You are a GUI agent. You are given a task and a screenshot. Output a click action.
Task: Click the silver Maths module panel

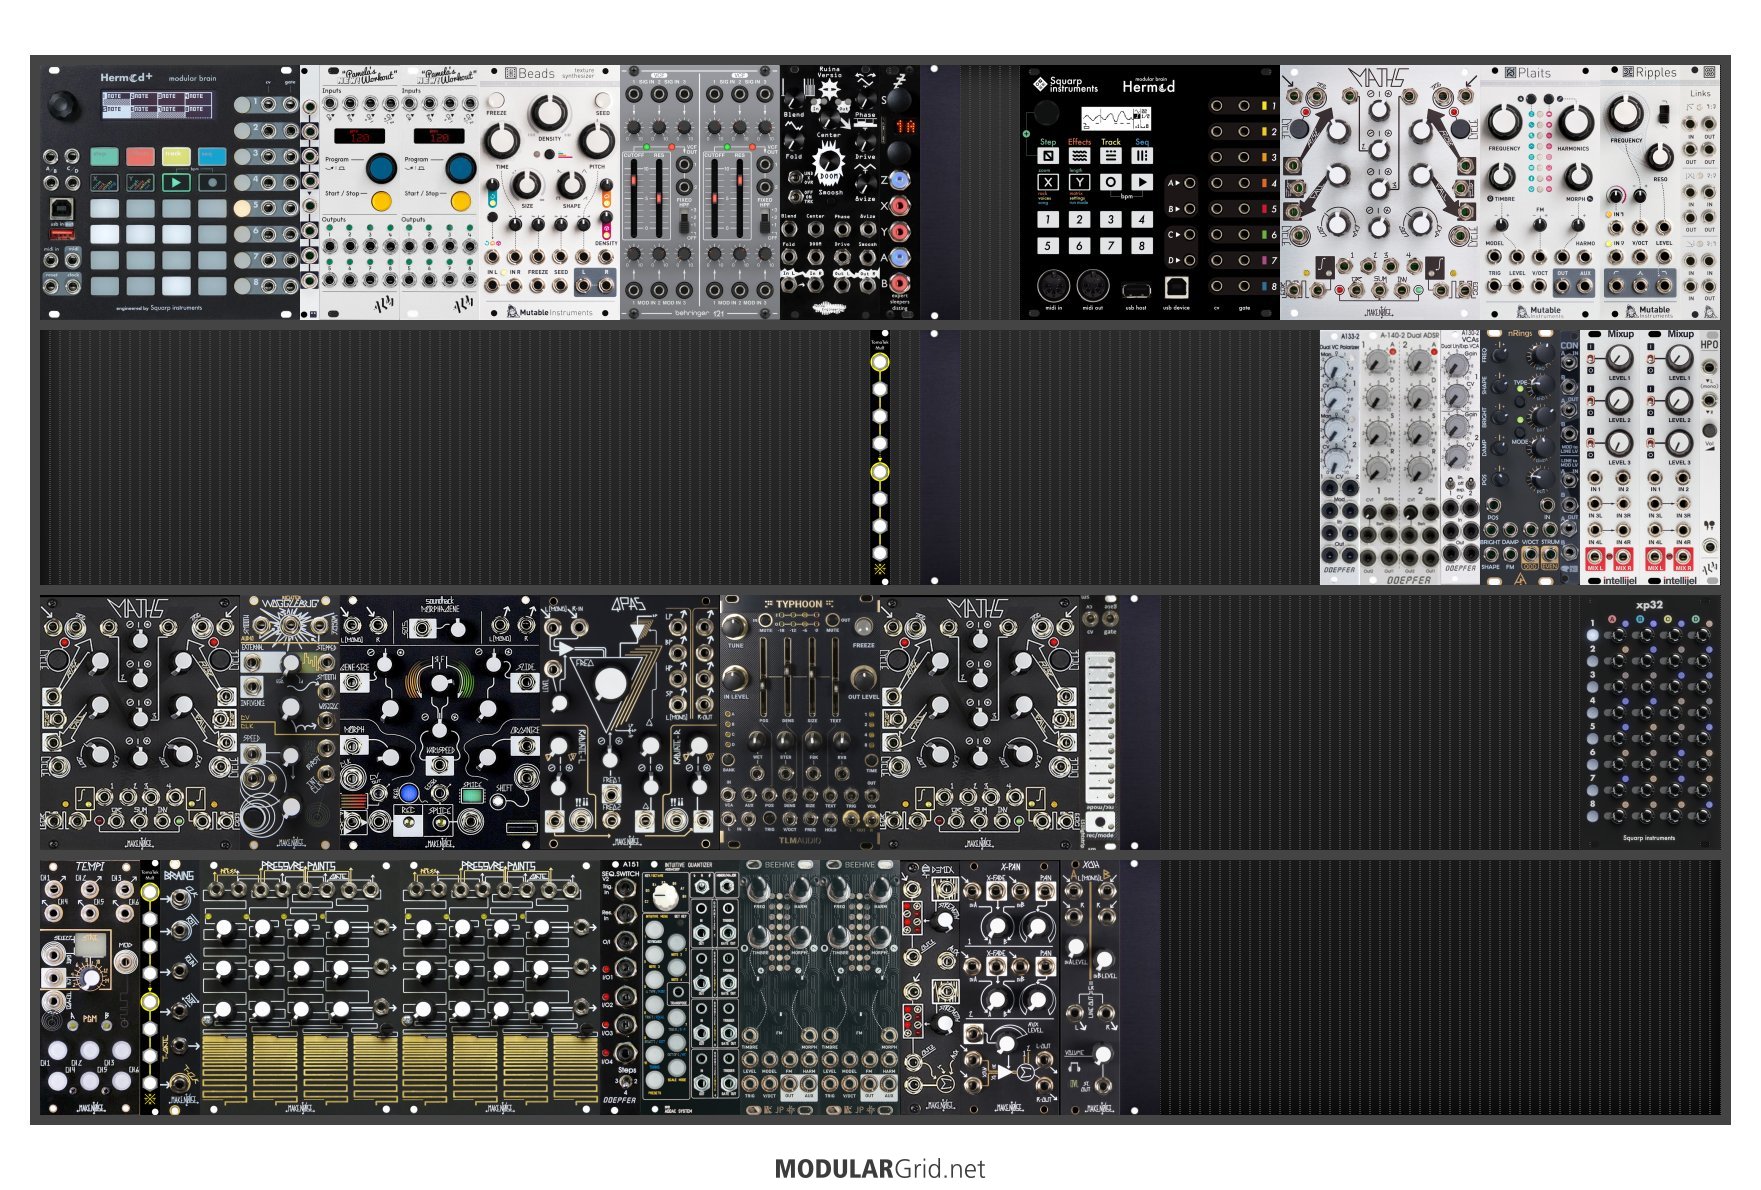1380,193
